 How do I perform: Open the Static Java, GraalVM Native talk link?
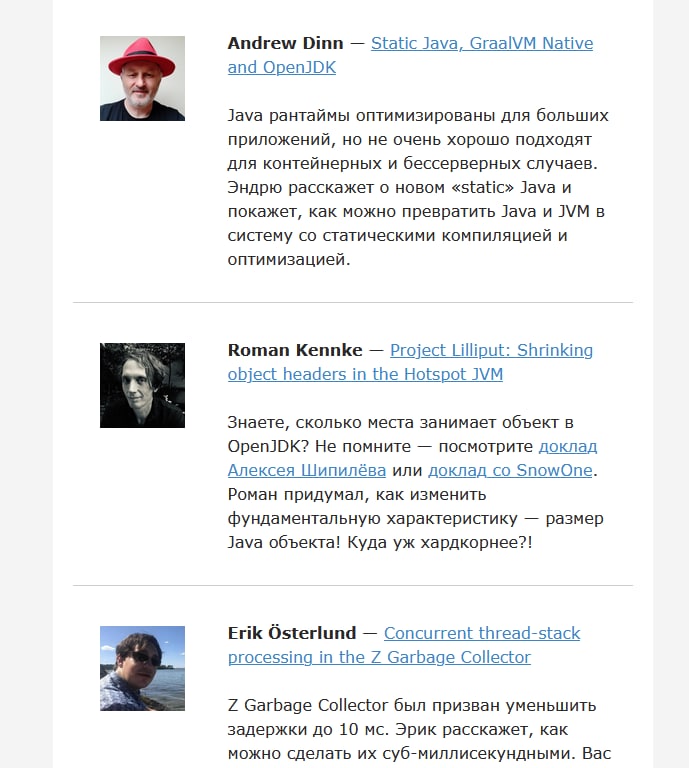point(410,55)
